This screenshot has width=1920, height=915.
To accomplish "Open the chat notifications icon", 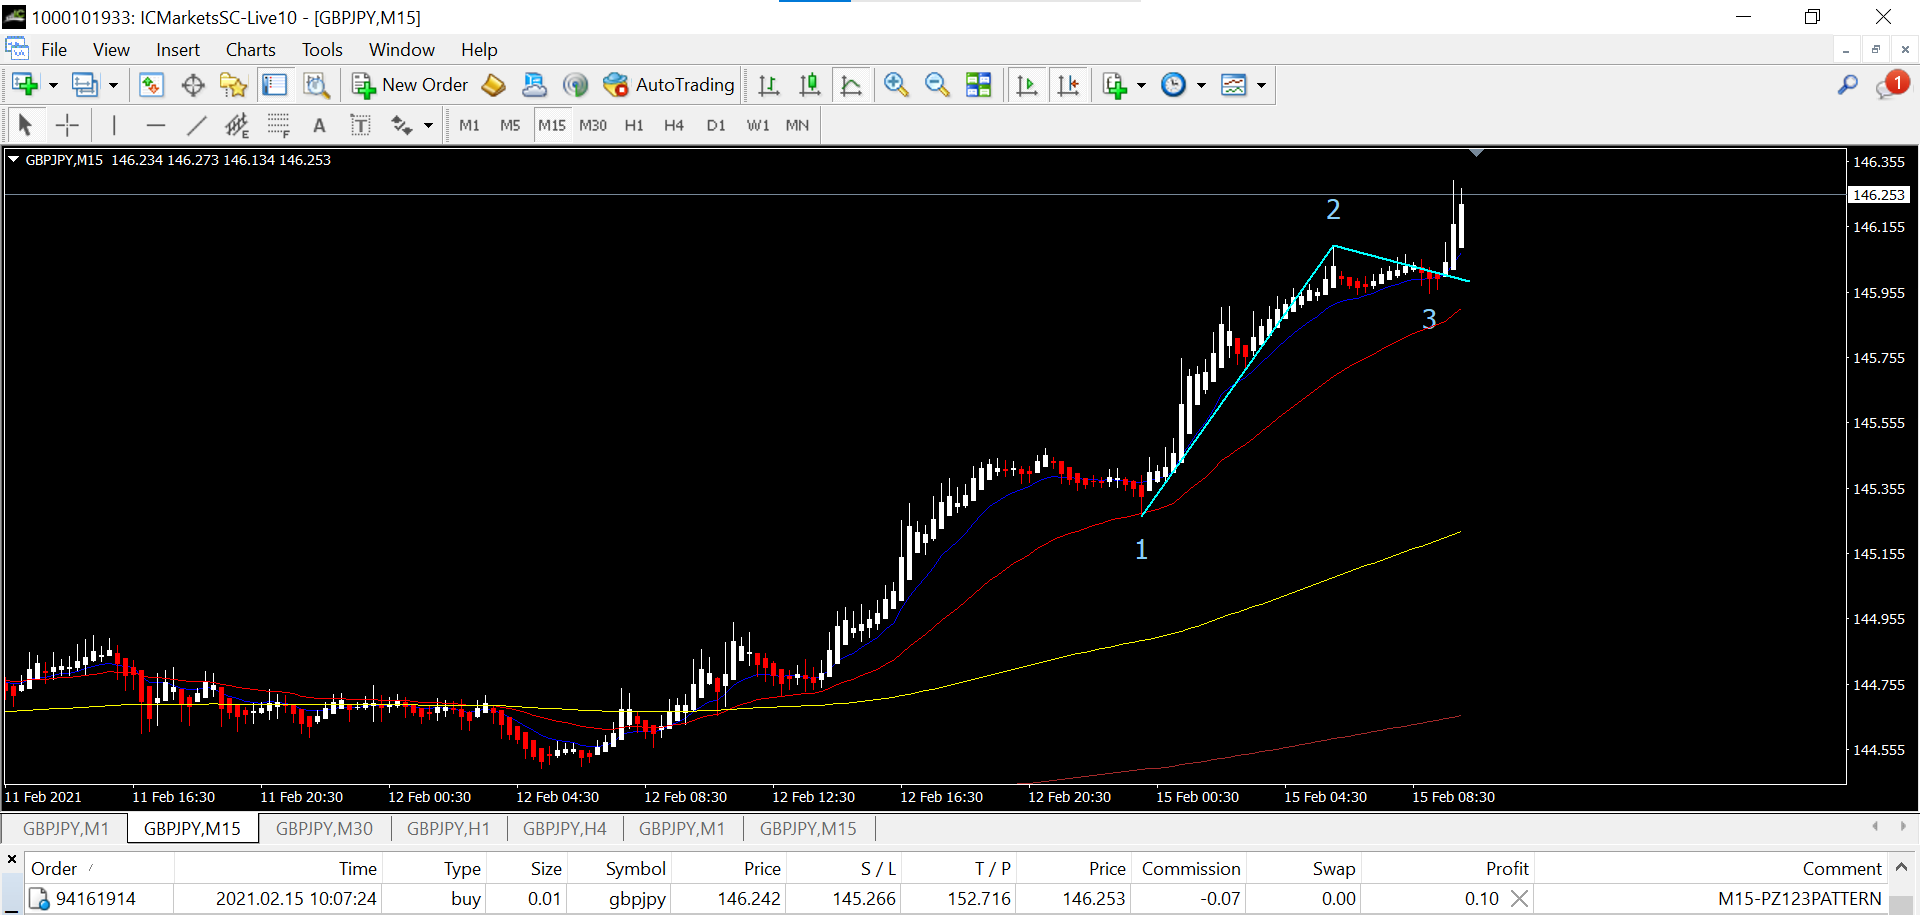I will point(1892,85).
